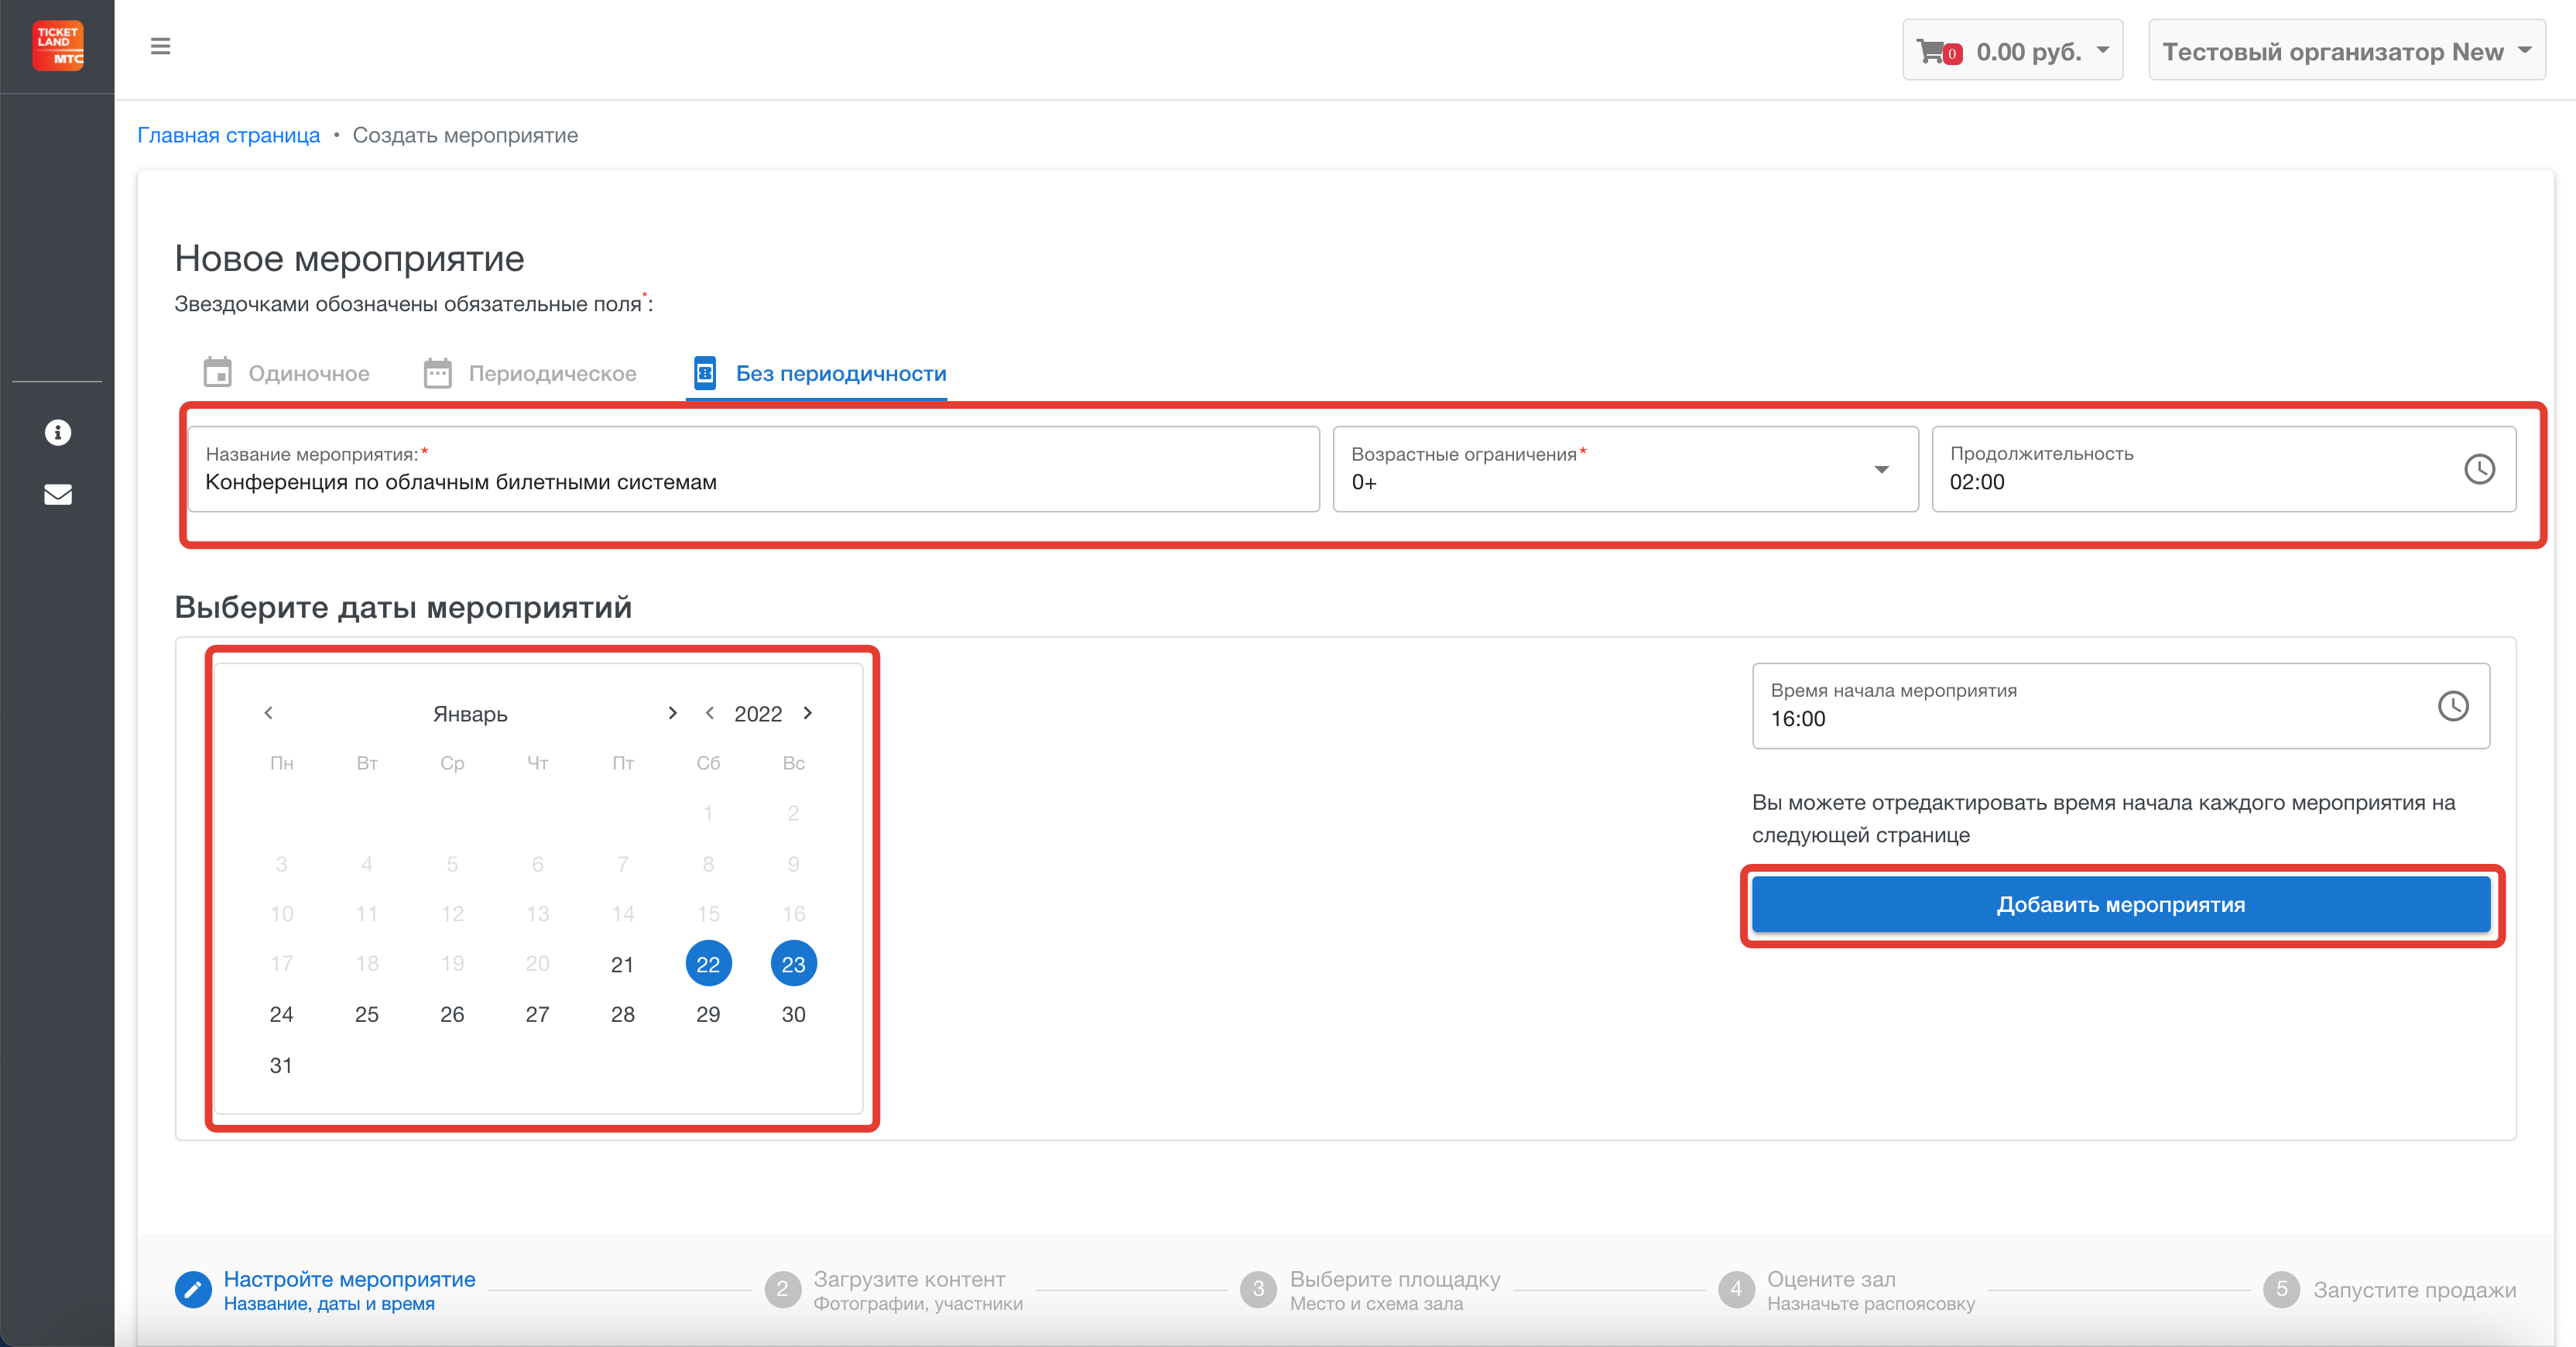Select the Периодическое tab
The height and width of the screenshot is (1347, 2576).
[529, 373]
